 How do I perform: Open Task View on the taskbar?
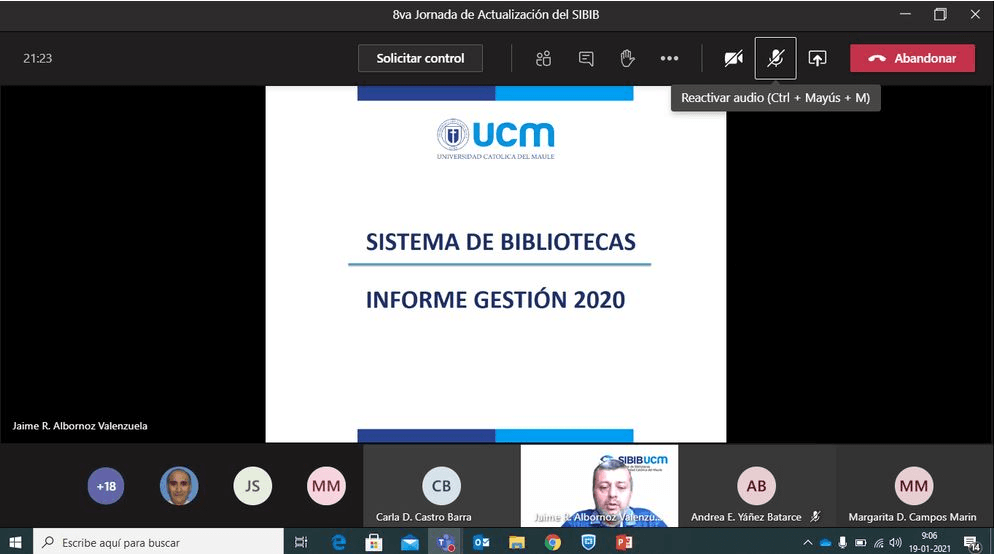click(301, 542)
